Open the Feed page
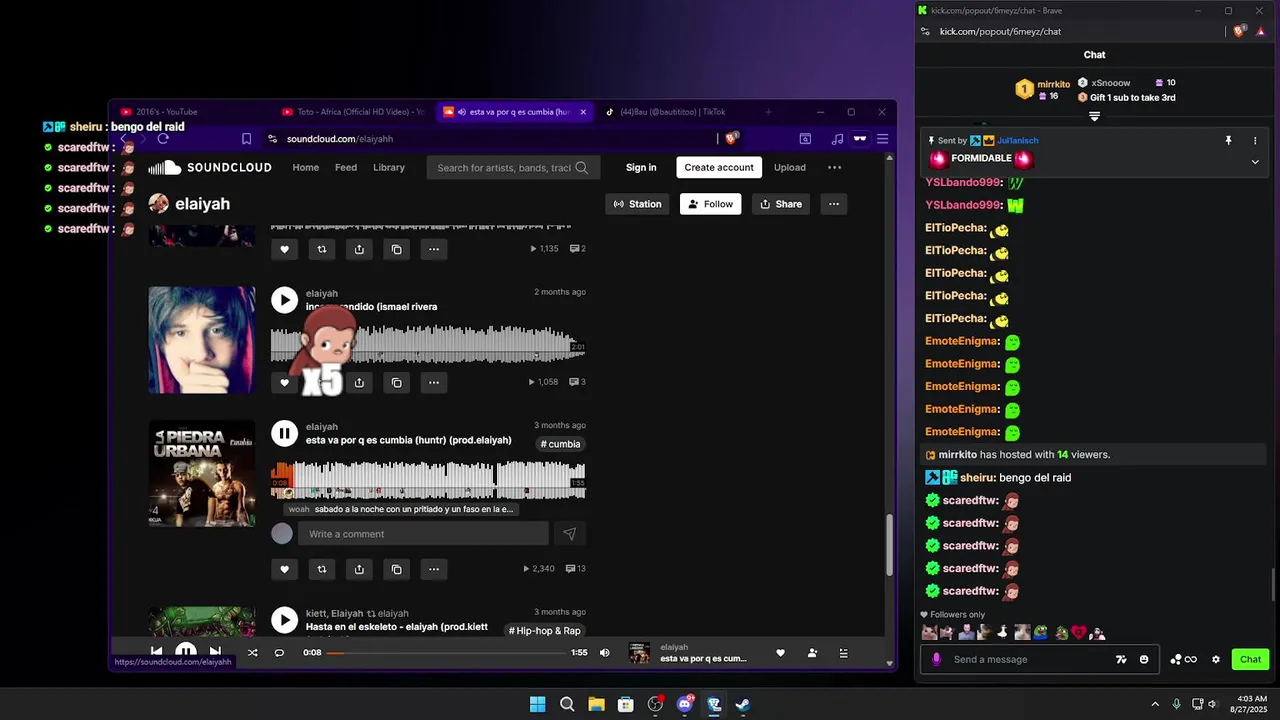 346,167
